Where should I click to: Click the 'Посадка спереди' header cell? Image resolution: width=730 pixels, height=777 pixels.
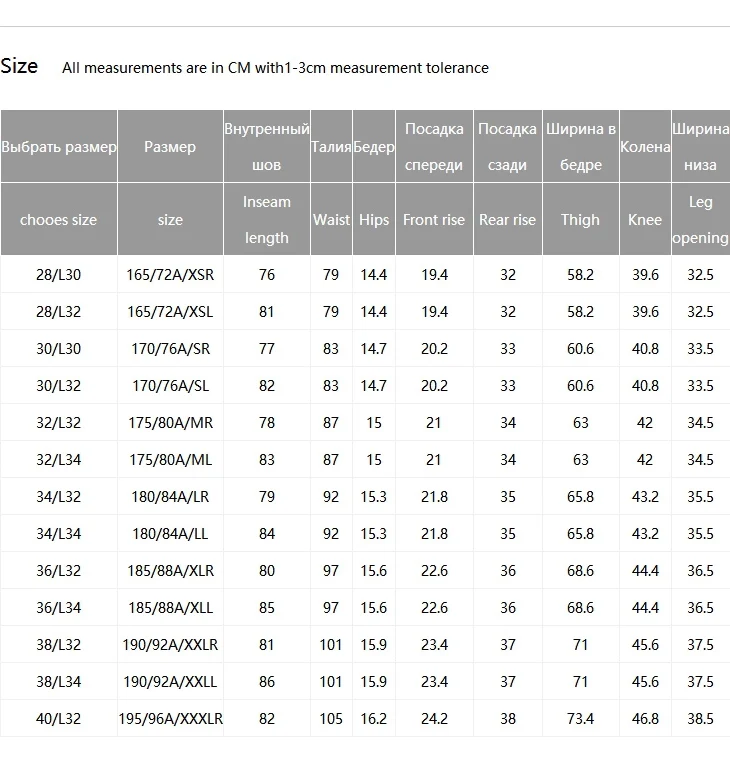[x=434, y=147]
